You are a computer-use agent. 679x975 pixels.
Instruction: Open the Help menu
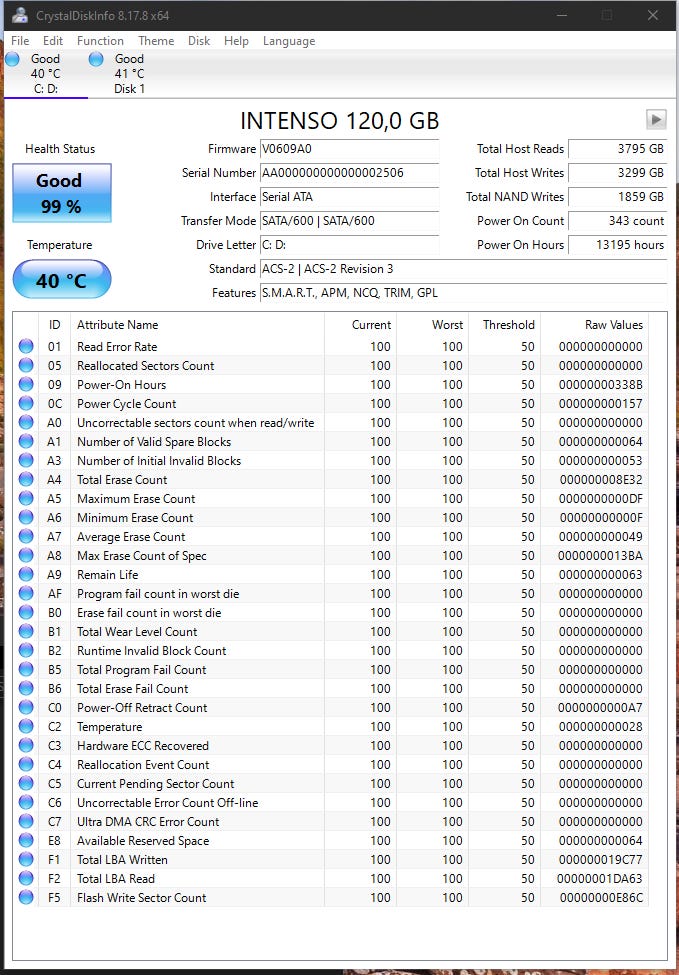236,41
